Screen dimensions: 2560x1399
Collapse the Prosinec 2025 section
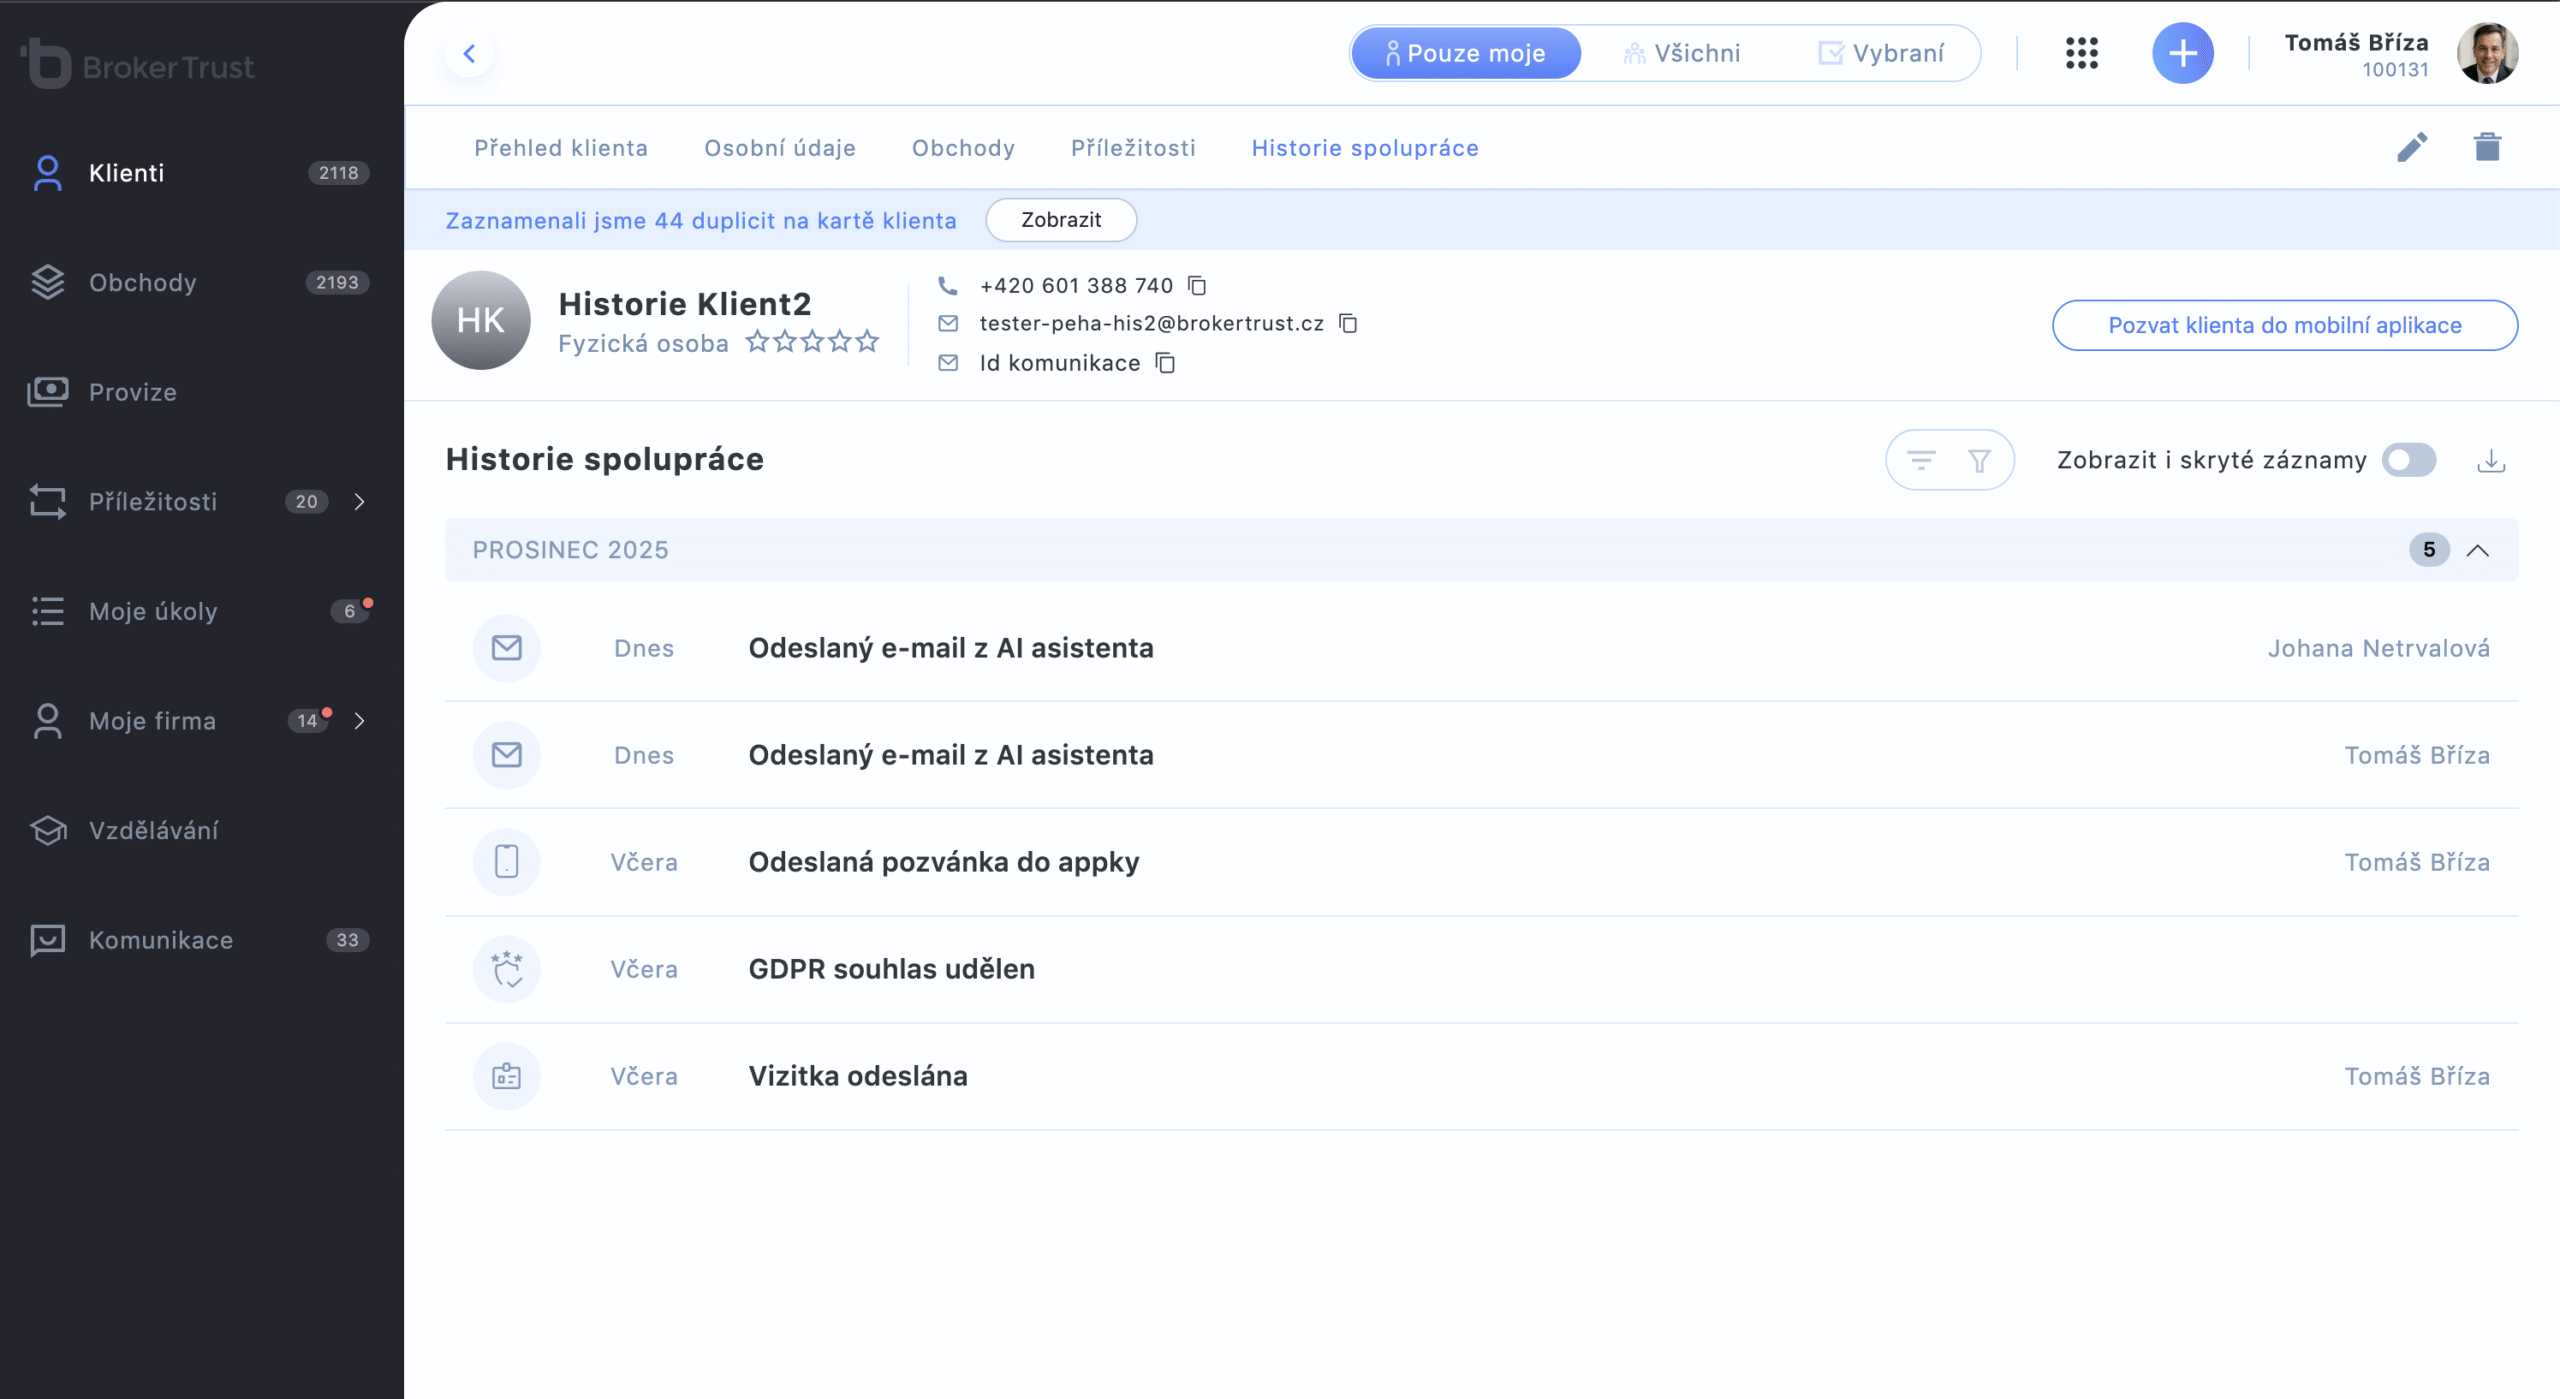click(x=2478, y=550)
